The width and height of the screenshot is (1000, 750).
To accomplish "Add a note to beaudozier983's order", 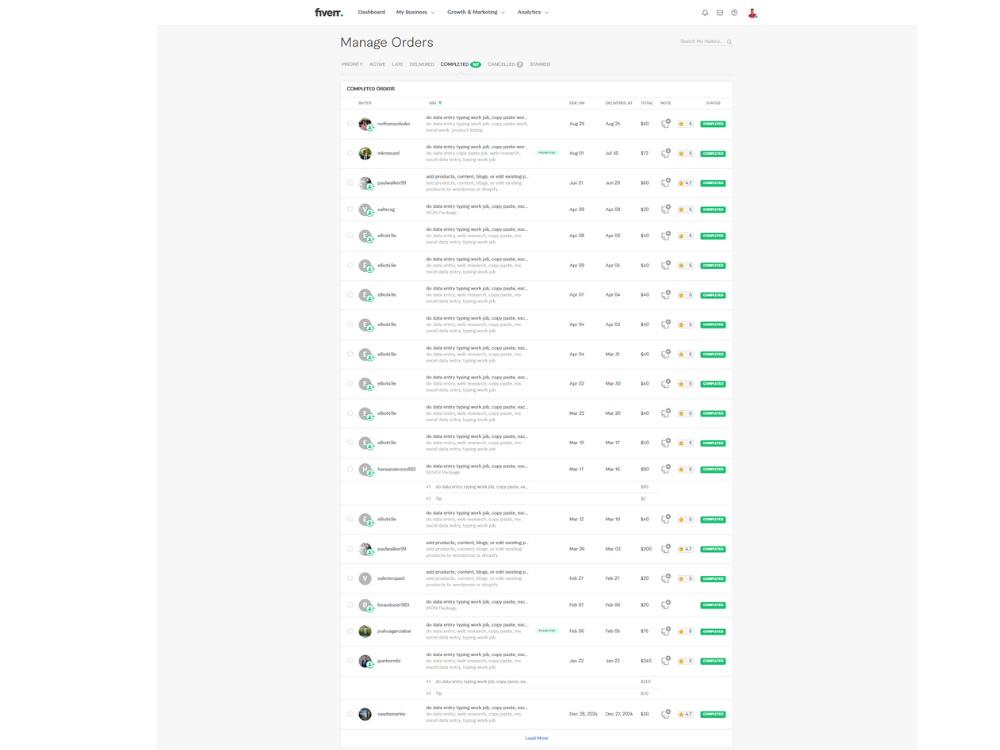I will pyautogui.click(x=665, y=605).
